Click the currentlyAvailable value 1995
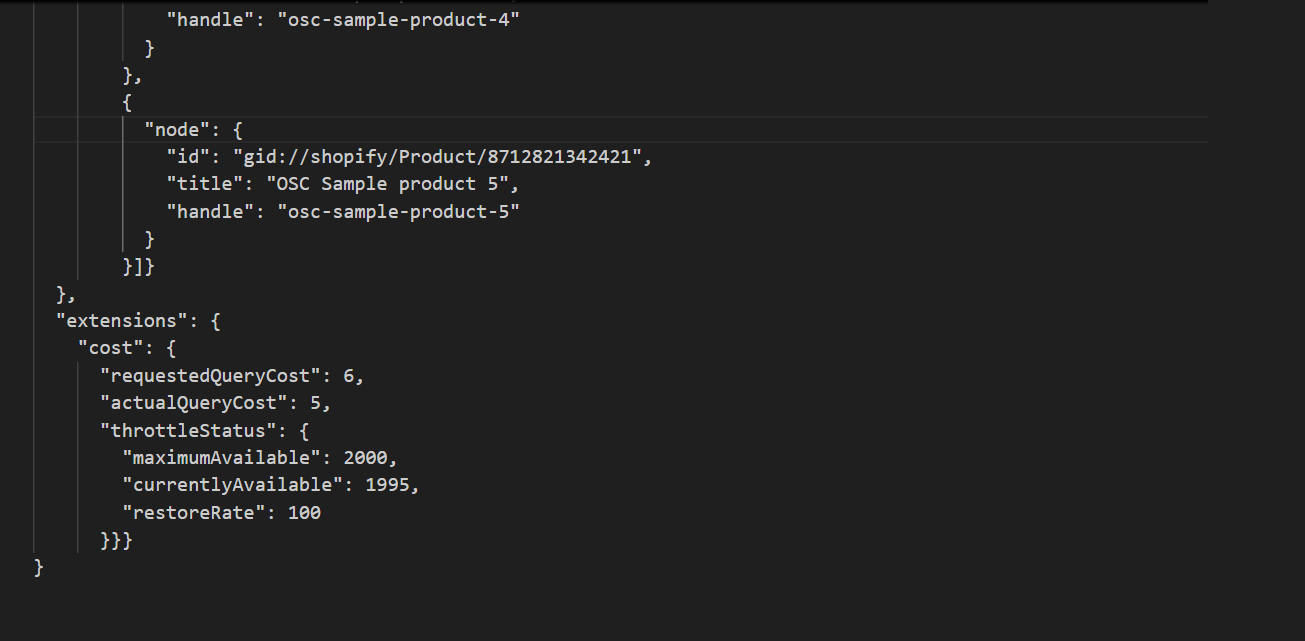This screenshot has height=641, width=1305. [387, 485]
